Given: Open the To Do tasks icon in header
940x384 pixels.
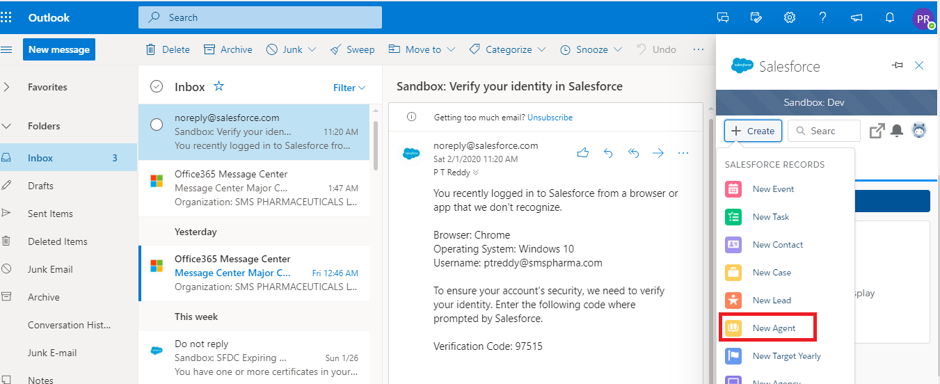Looking at the screenshot, I should pos(756,18).
